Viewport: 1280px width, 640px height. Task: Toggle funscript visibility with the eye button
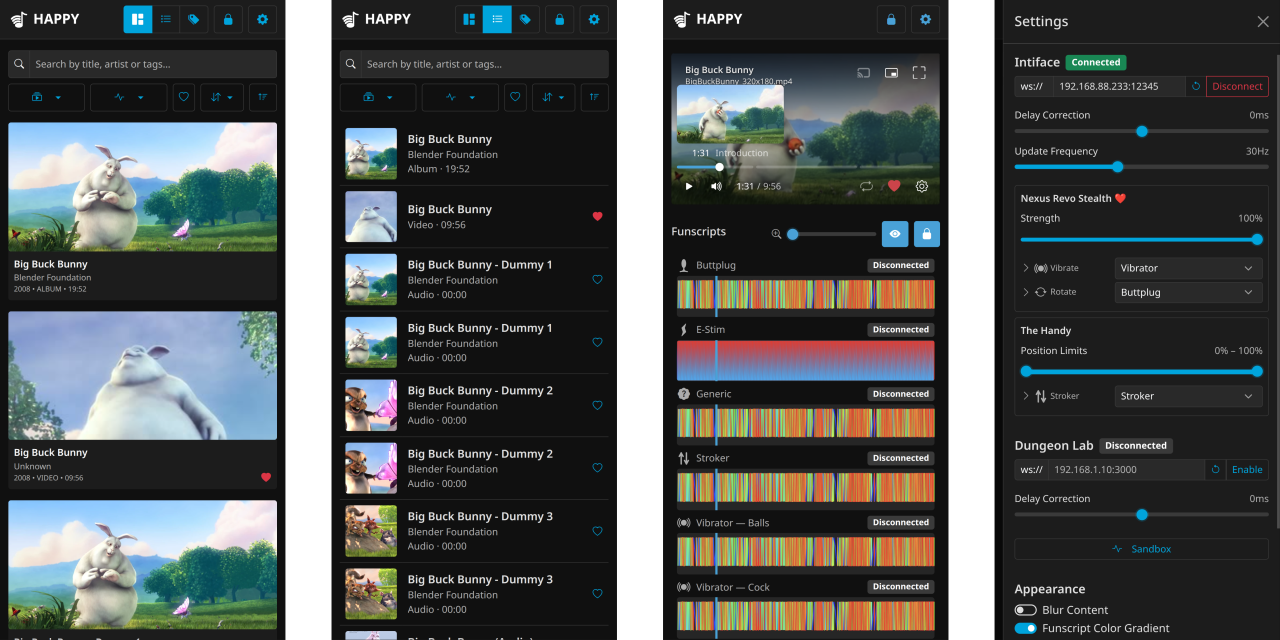click(x=895, y=234)
